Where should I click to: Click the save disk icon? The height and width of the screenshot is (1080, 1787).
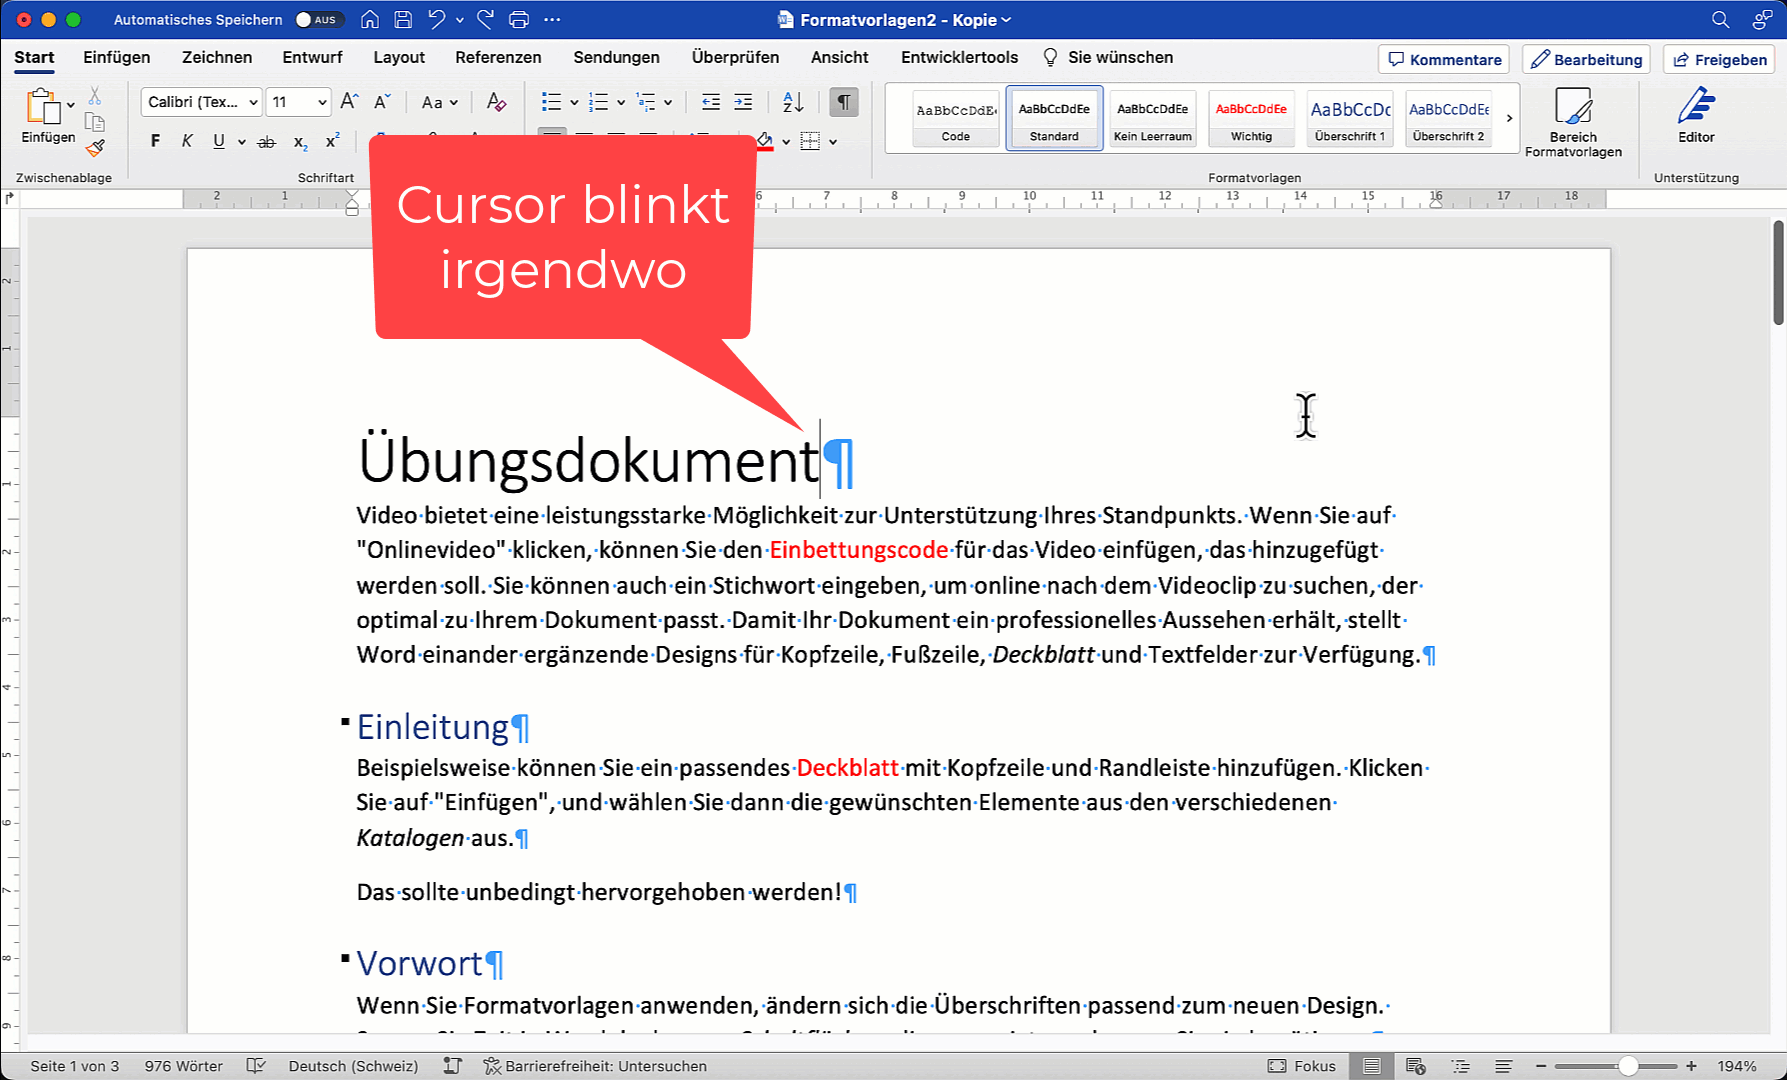pyautogui.click(x=403, y=20)
